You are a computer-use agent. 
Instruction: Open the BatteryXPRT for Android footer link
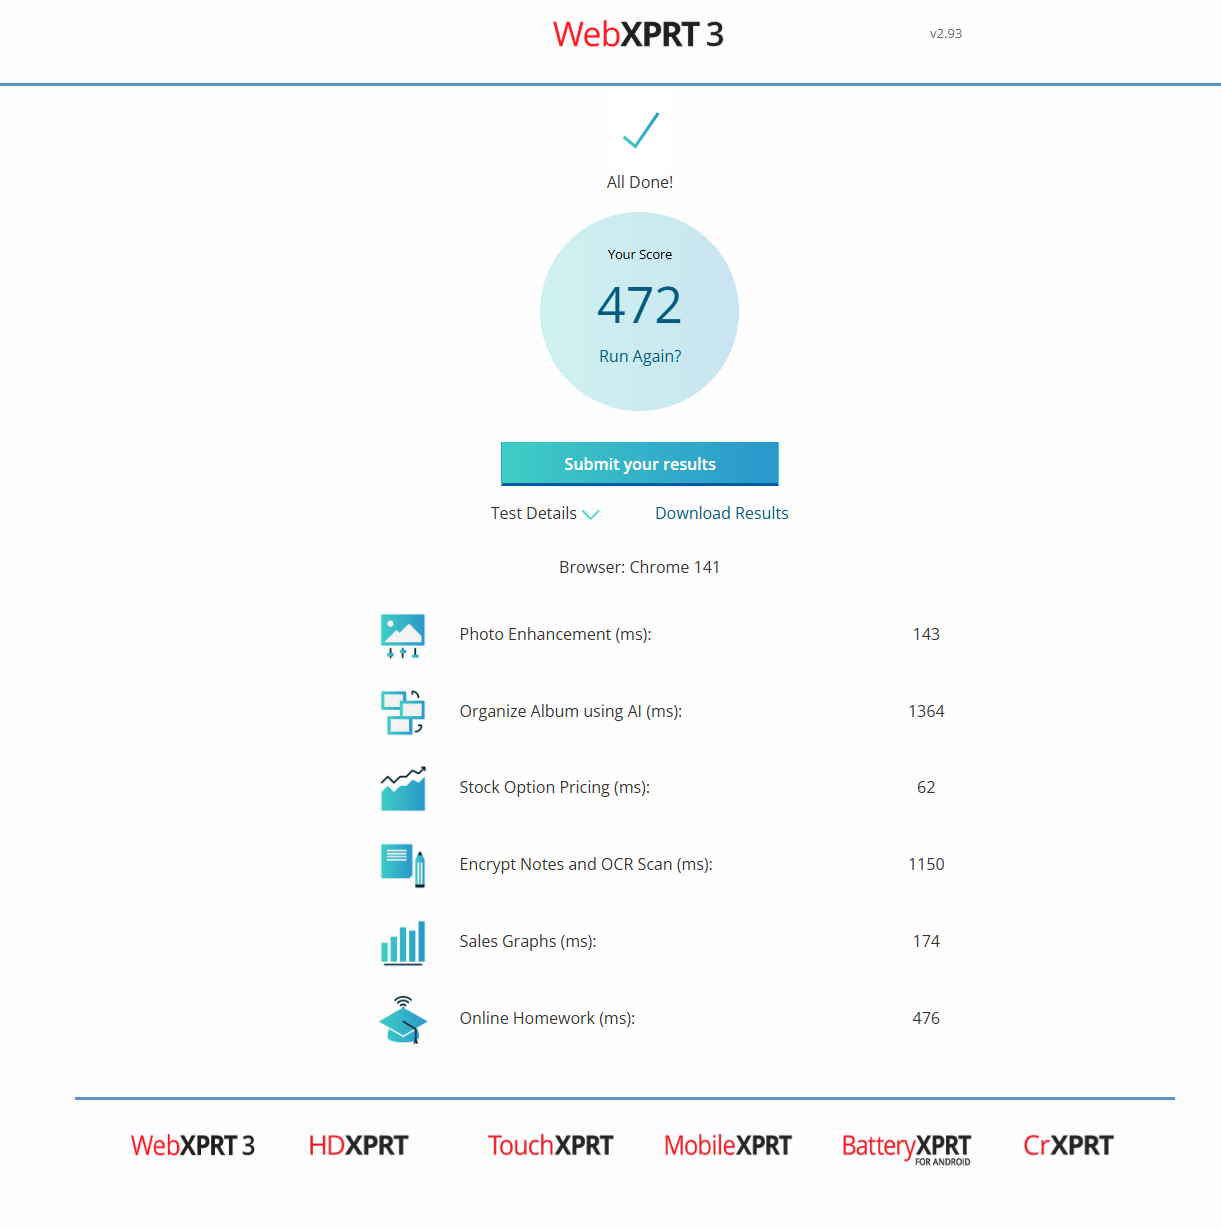(907, 1148)
